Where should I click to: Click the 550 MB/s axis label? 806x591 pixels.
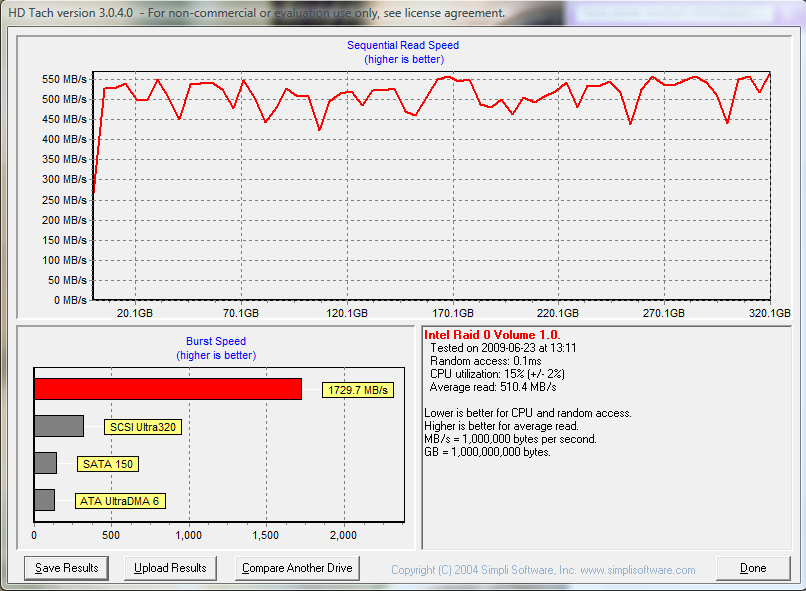point(64,79)
